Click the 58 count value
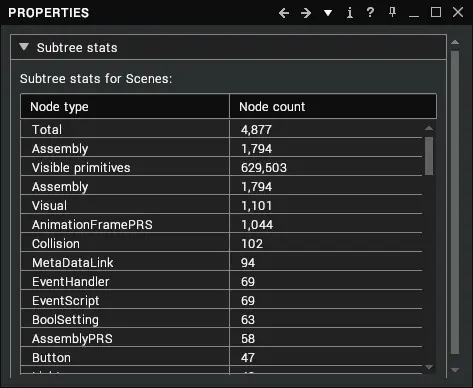The image size is (473, 388). 248,339
